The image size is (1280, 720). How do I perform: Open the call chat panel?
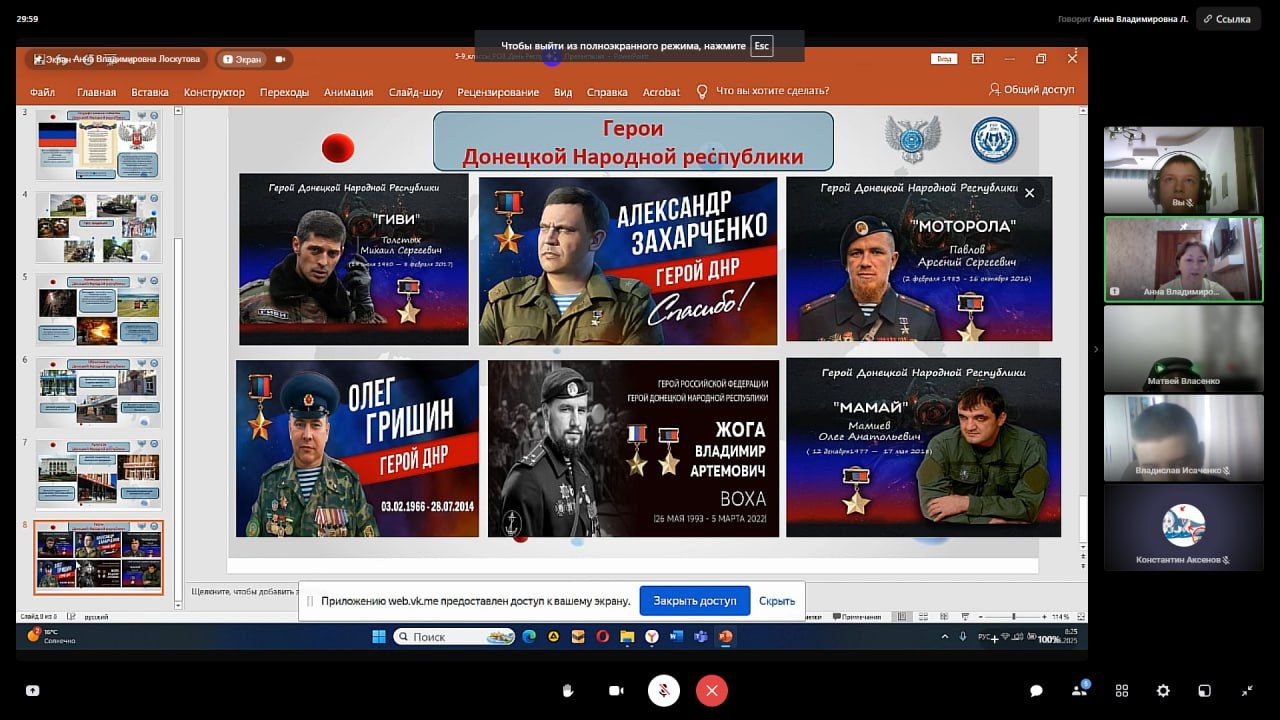[1037, 690]
